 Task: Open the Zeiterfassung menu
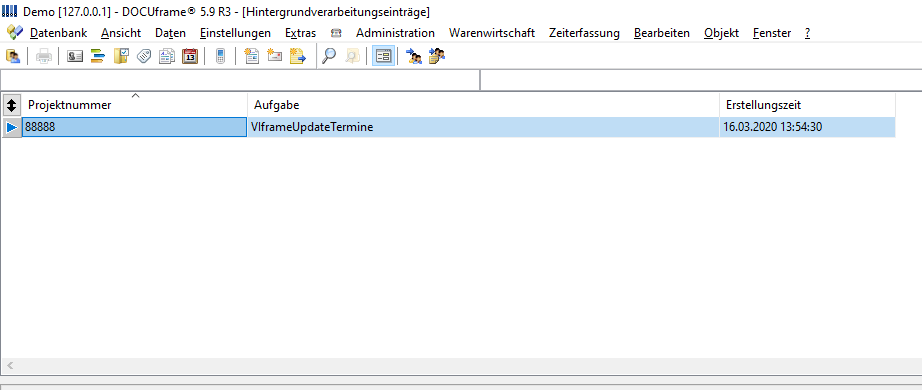[584, 33]
